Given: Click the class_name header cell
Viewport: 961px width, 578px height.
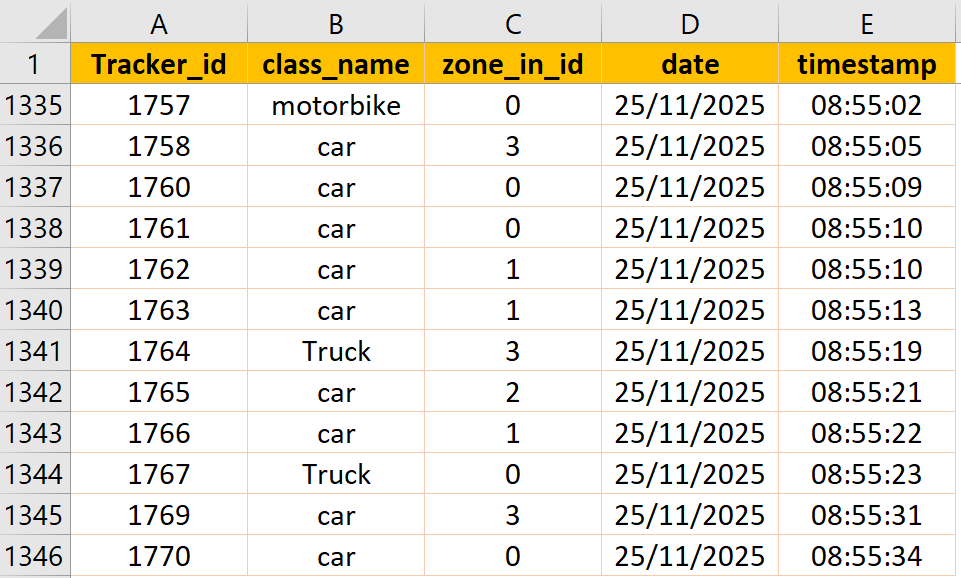Looking at the screenshot, I should (x=337, y=64).
